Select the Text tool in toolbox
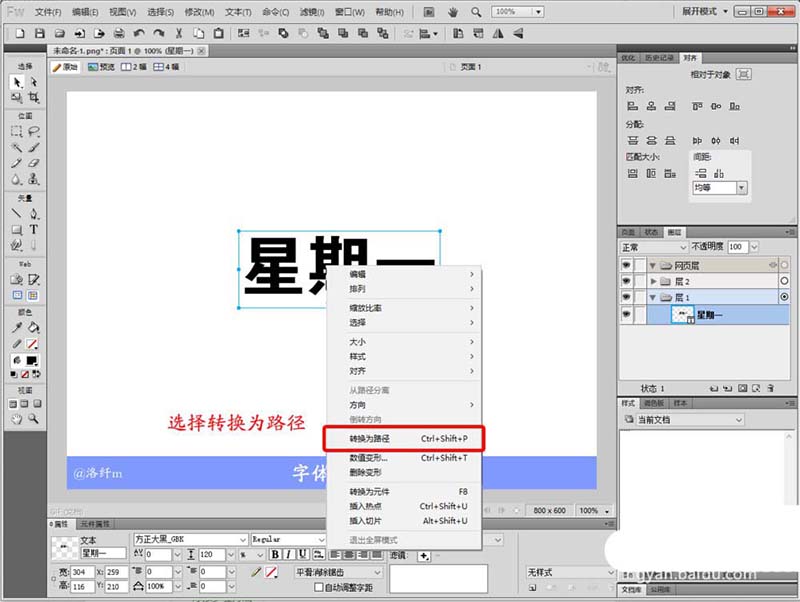 [33, 230]
